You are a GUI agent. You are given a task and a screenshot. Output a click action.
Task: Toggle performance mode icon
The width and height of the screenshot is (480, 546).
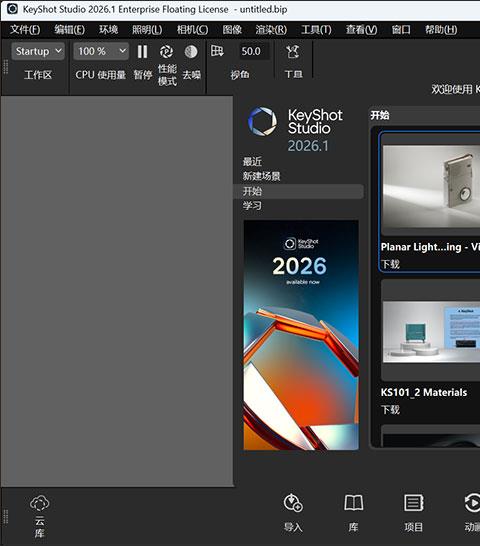point(166,52)
